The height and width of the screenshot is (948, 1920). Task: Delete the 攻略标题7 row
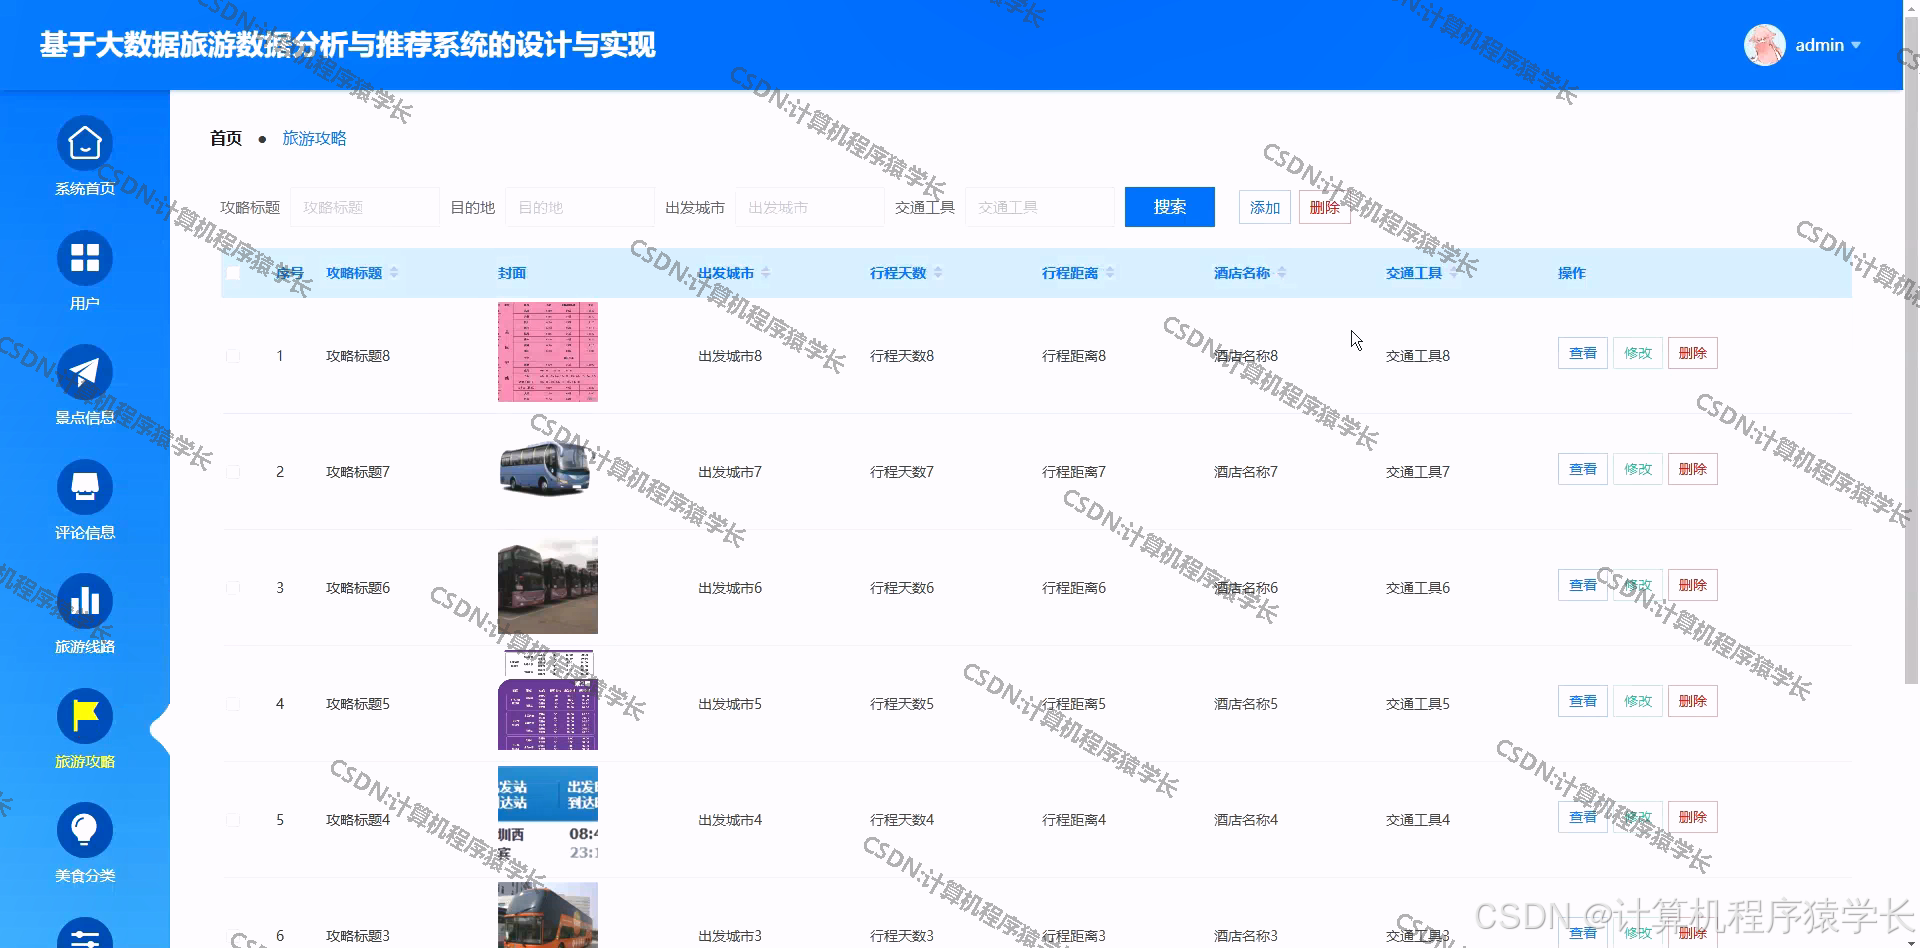[1693, 469]
